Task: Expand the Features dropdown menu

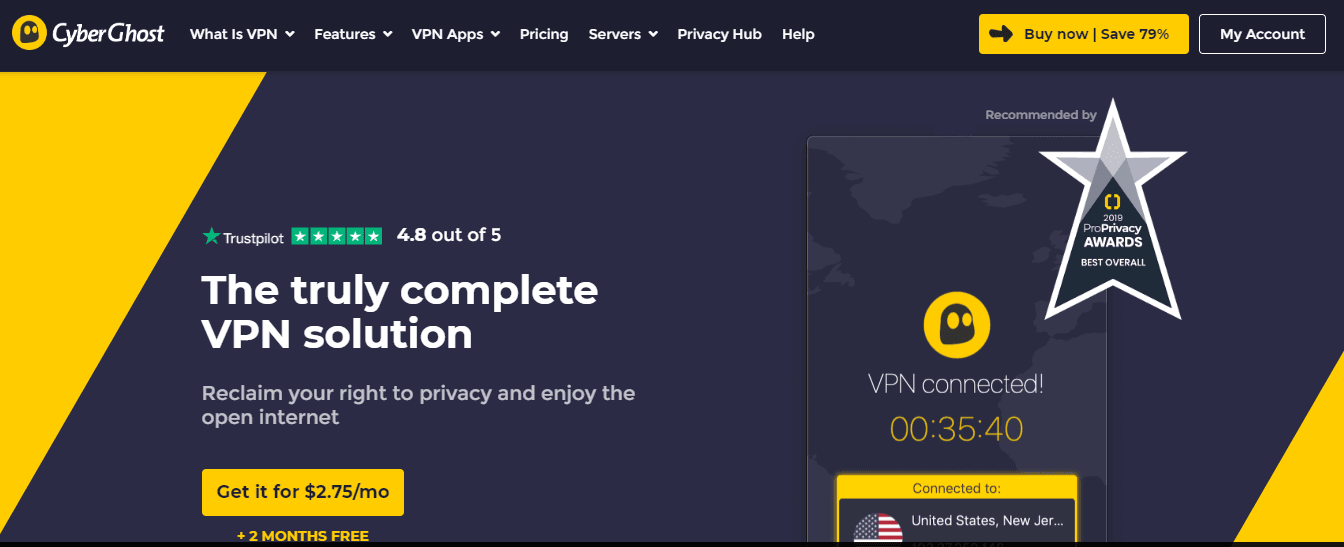Action: 353,34
